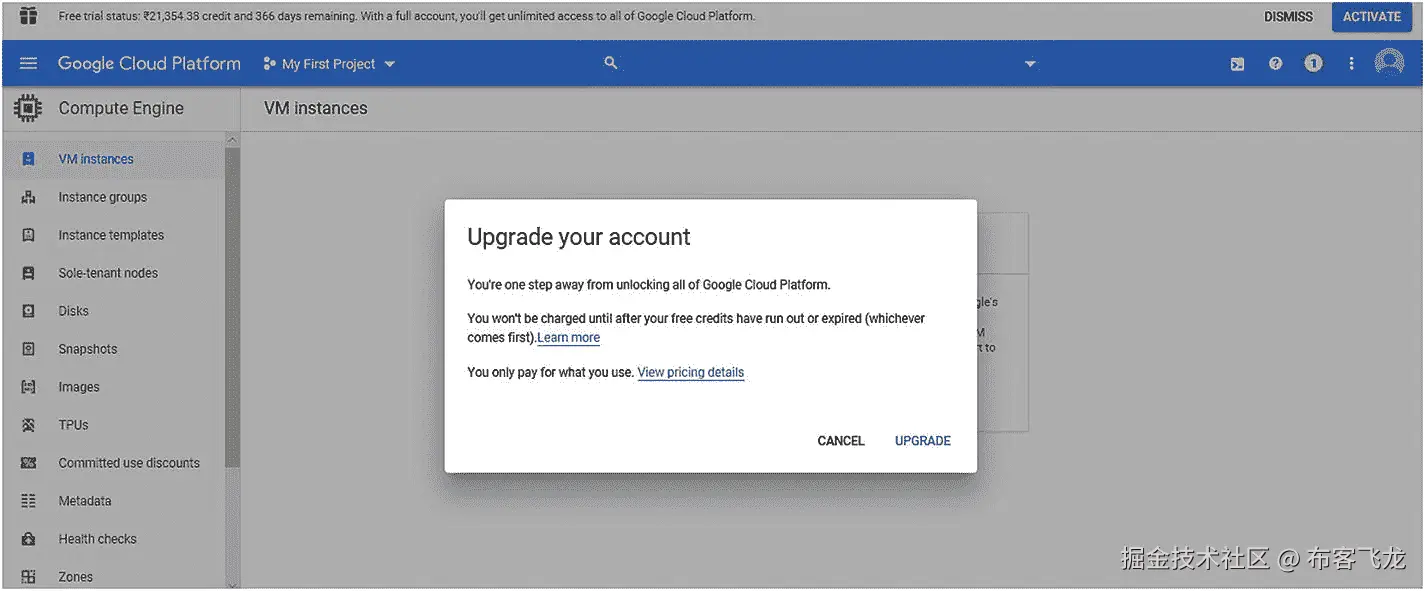Open the three-dot settings menu
This screenshot has height=591, width=1425.
(x=1351, y=63)
